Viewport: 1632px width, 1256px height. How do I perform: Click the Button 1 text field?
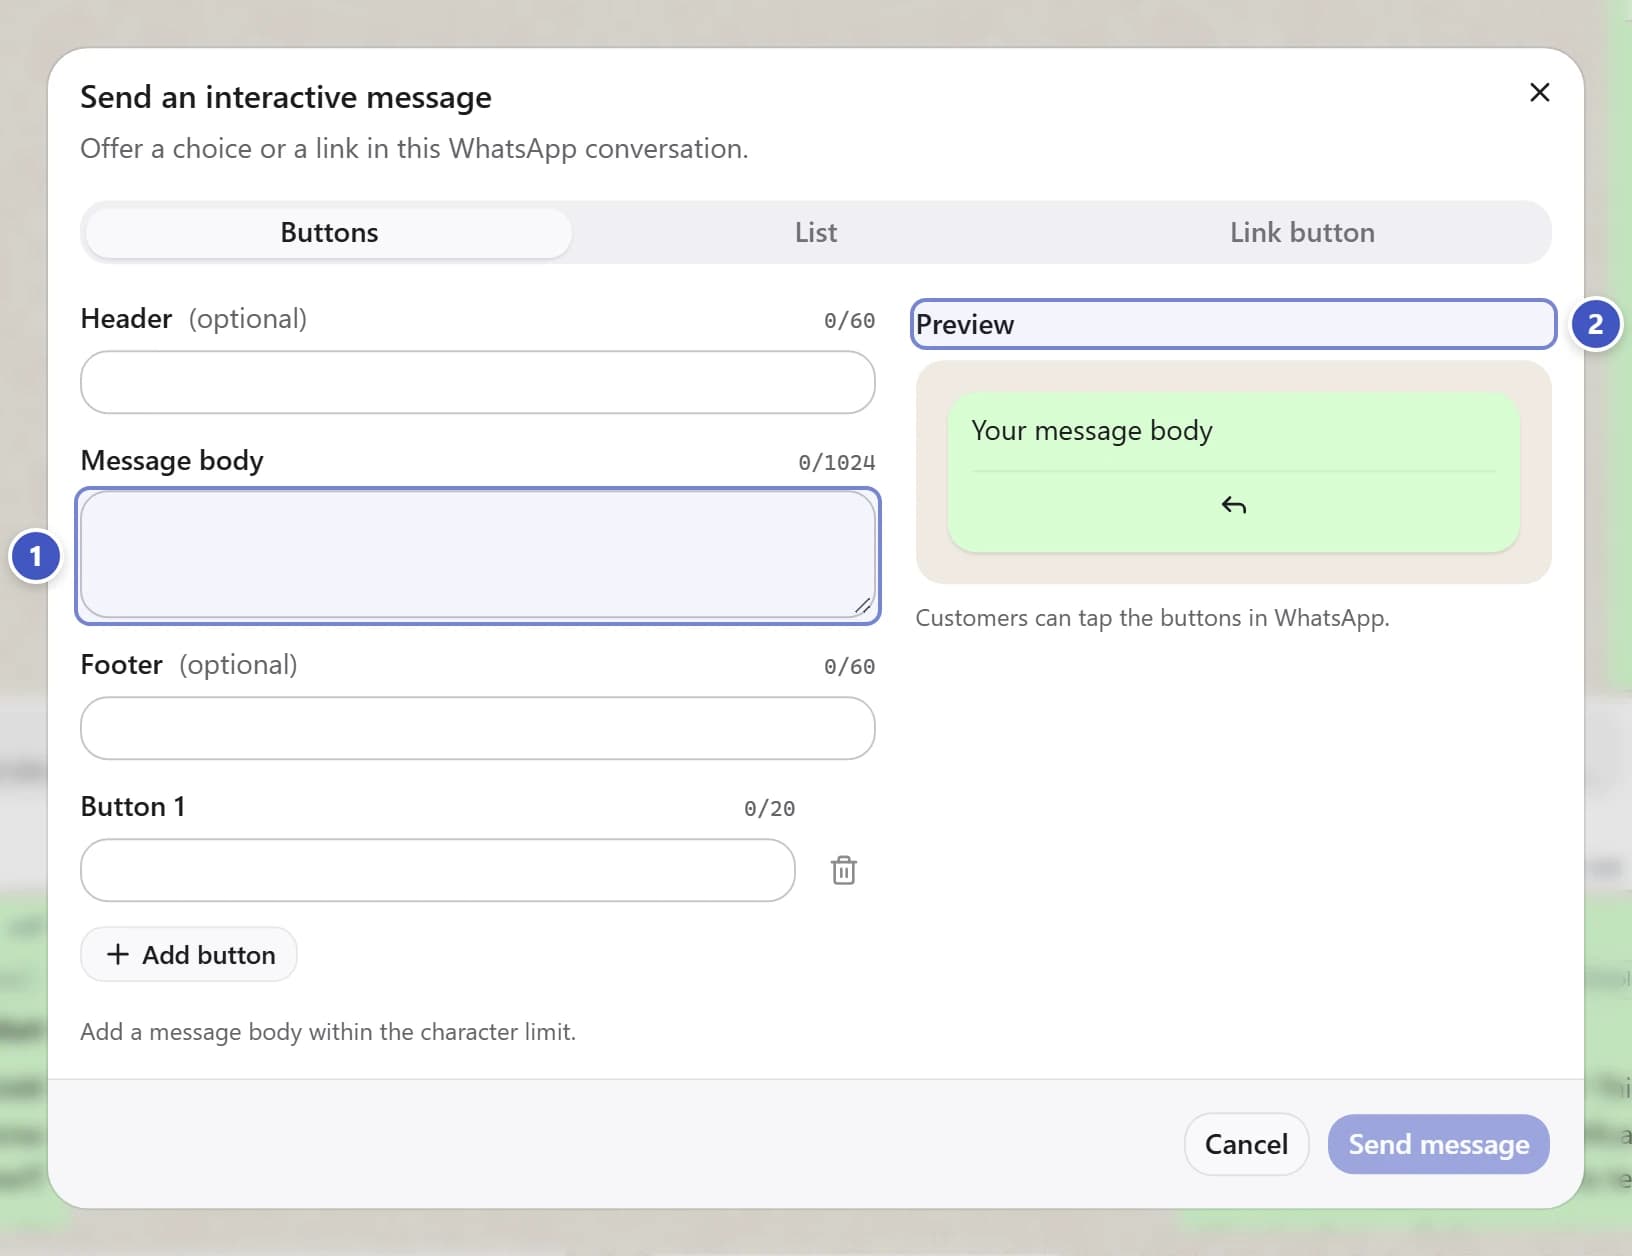click(438, 870)
